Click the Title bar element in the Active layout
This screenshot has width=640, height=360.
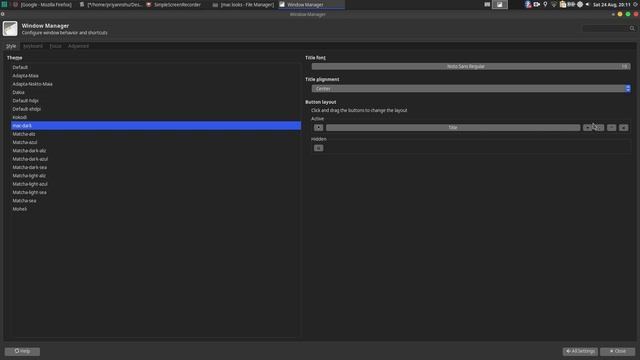click(453, 128)
